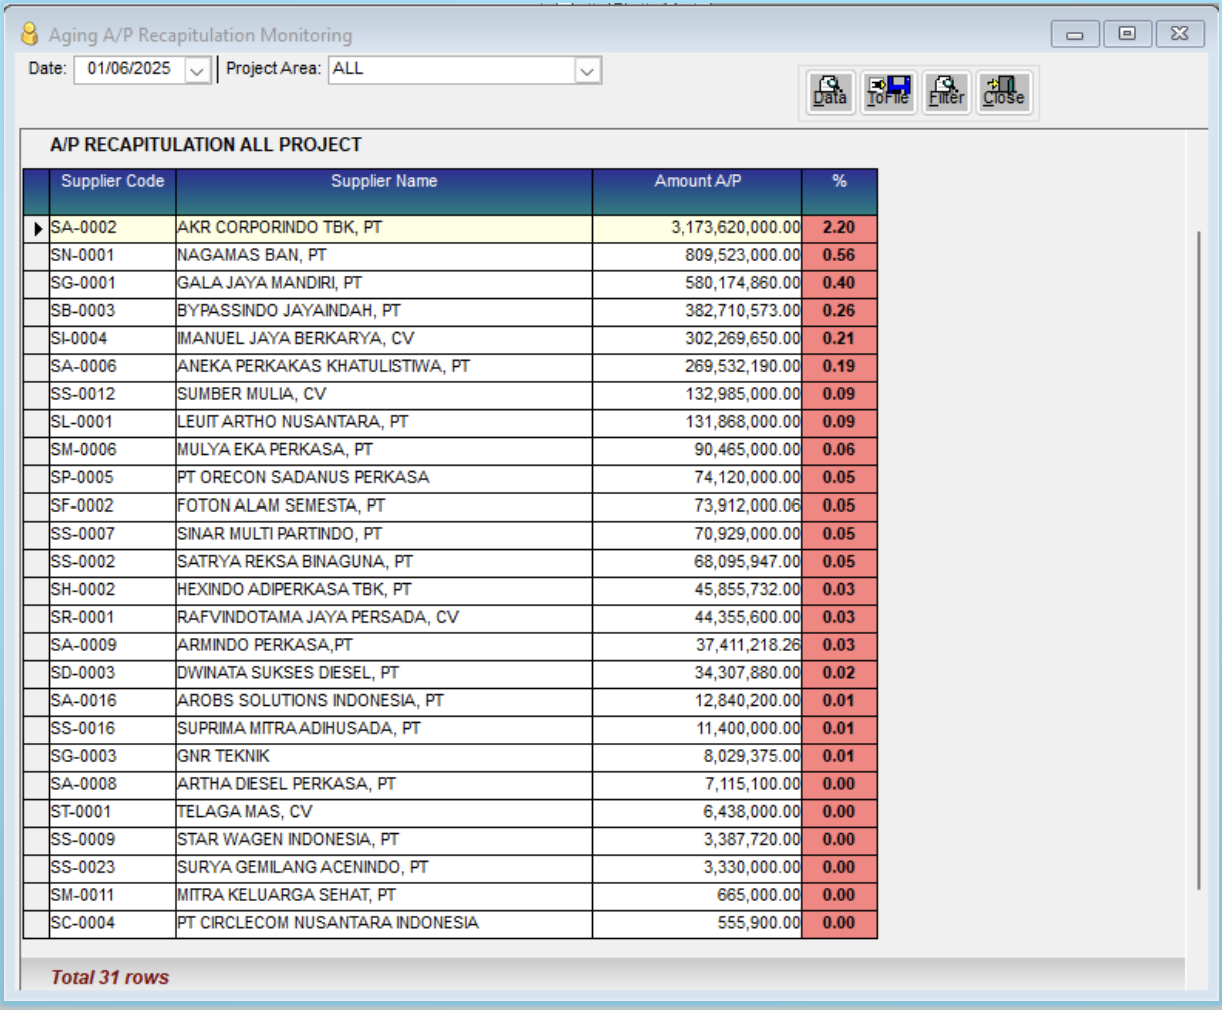Select supplier code SA-0002

tap(112, 228)
